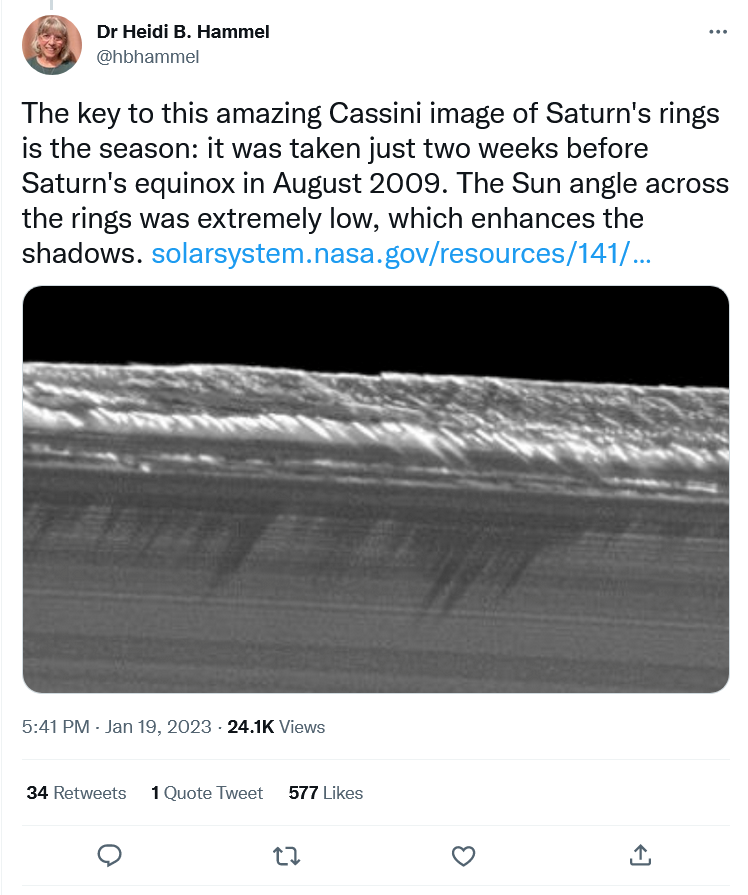Open the solarsystem.nasa.gov resources link
Image resolution: width=748 pixels, height=895 pixels.
tap(401, 254)
